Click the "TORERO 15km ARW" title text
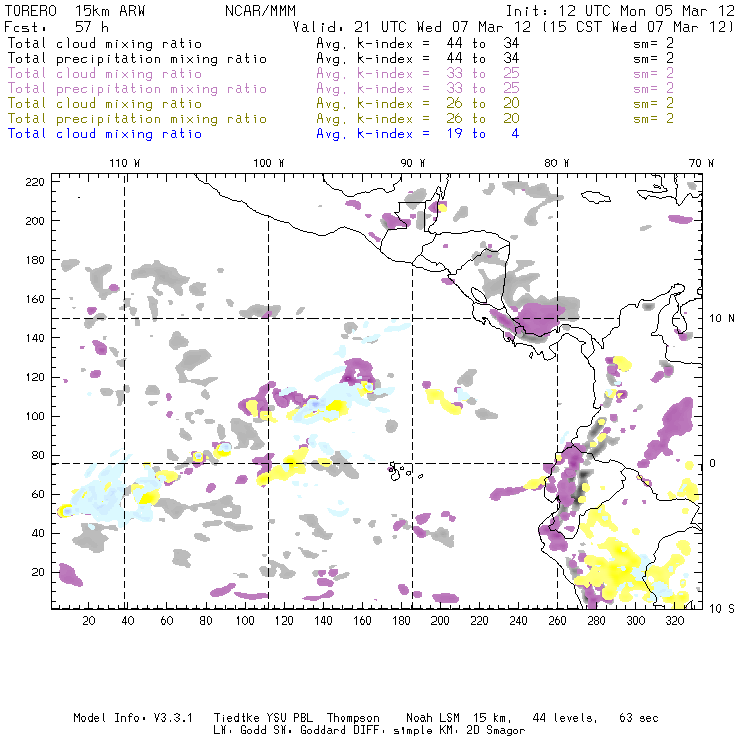 pos(75,11)
